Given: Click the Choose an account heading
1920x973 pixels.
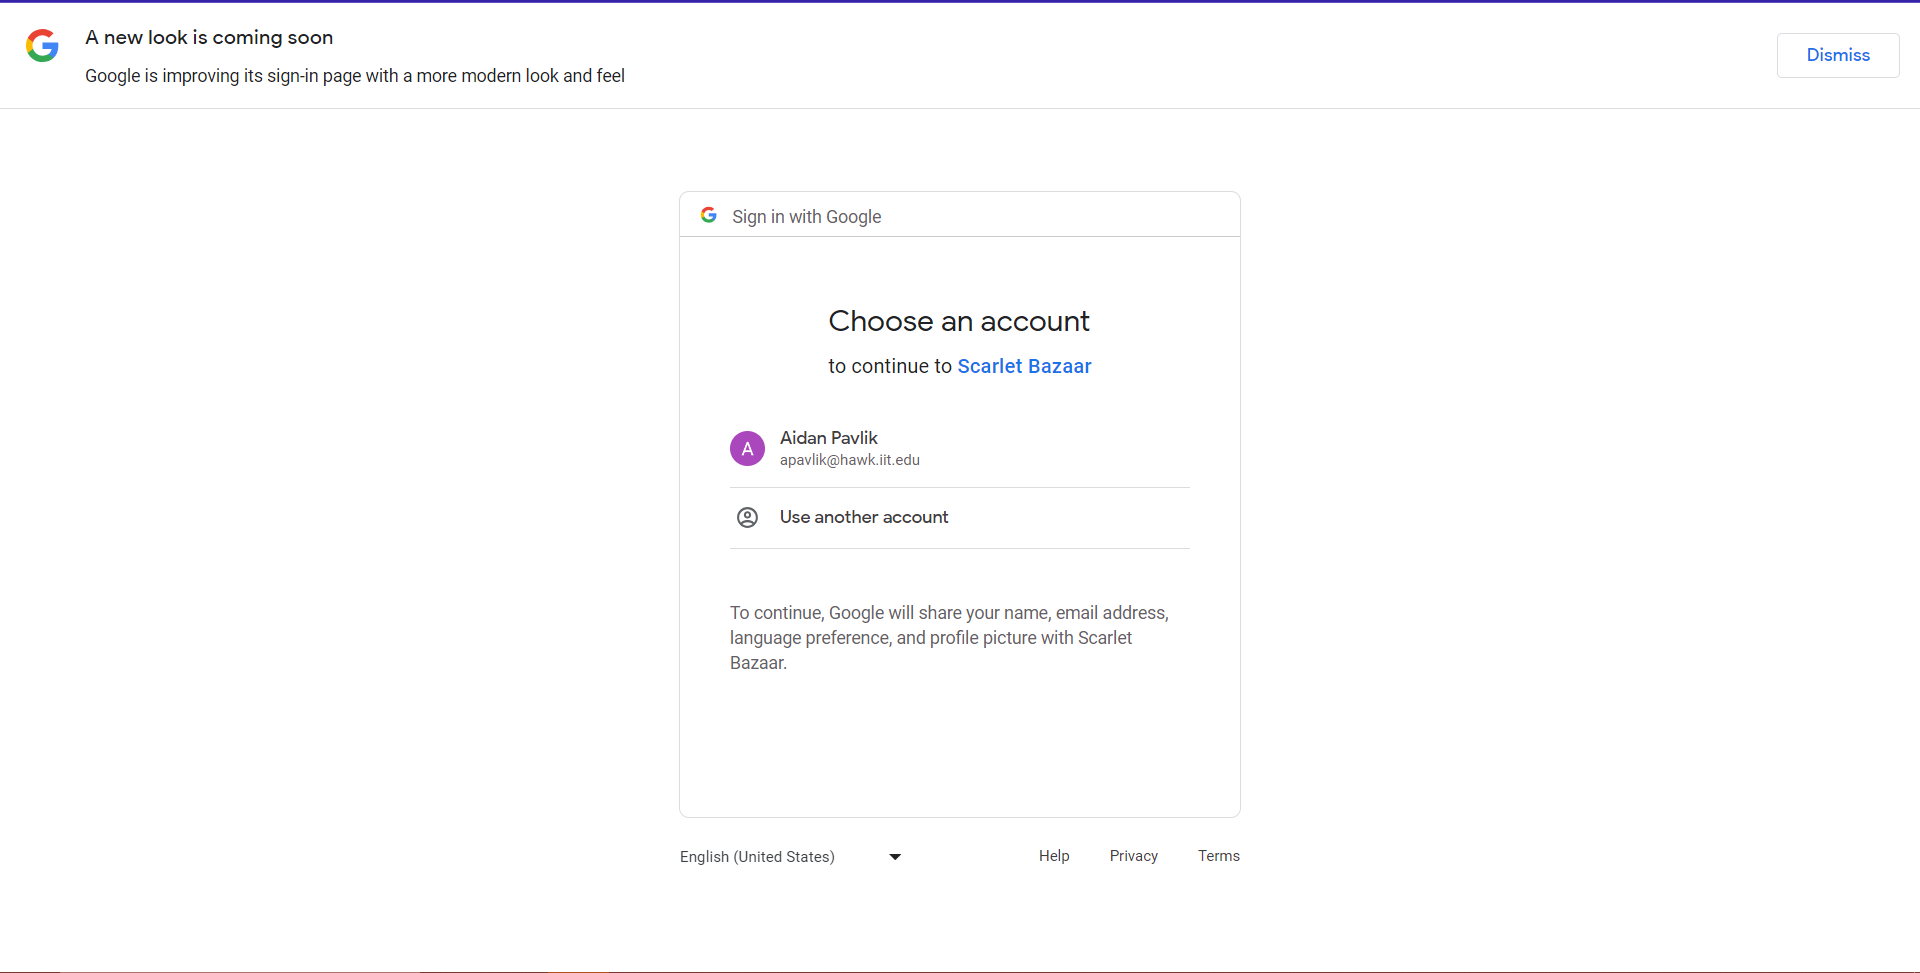Looking at the screenshot, I should [x=959, y=321].
